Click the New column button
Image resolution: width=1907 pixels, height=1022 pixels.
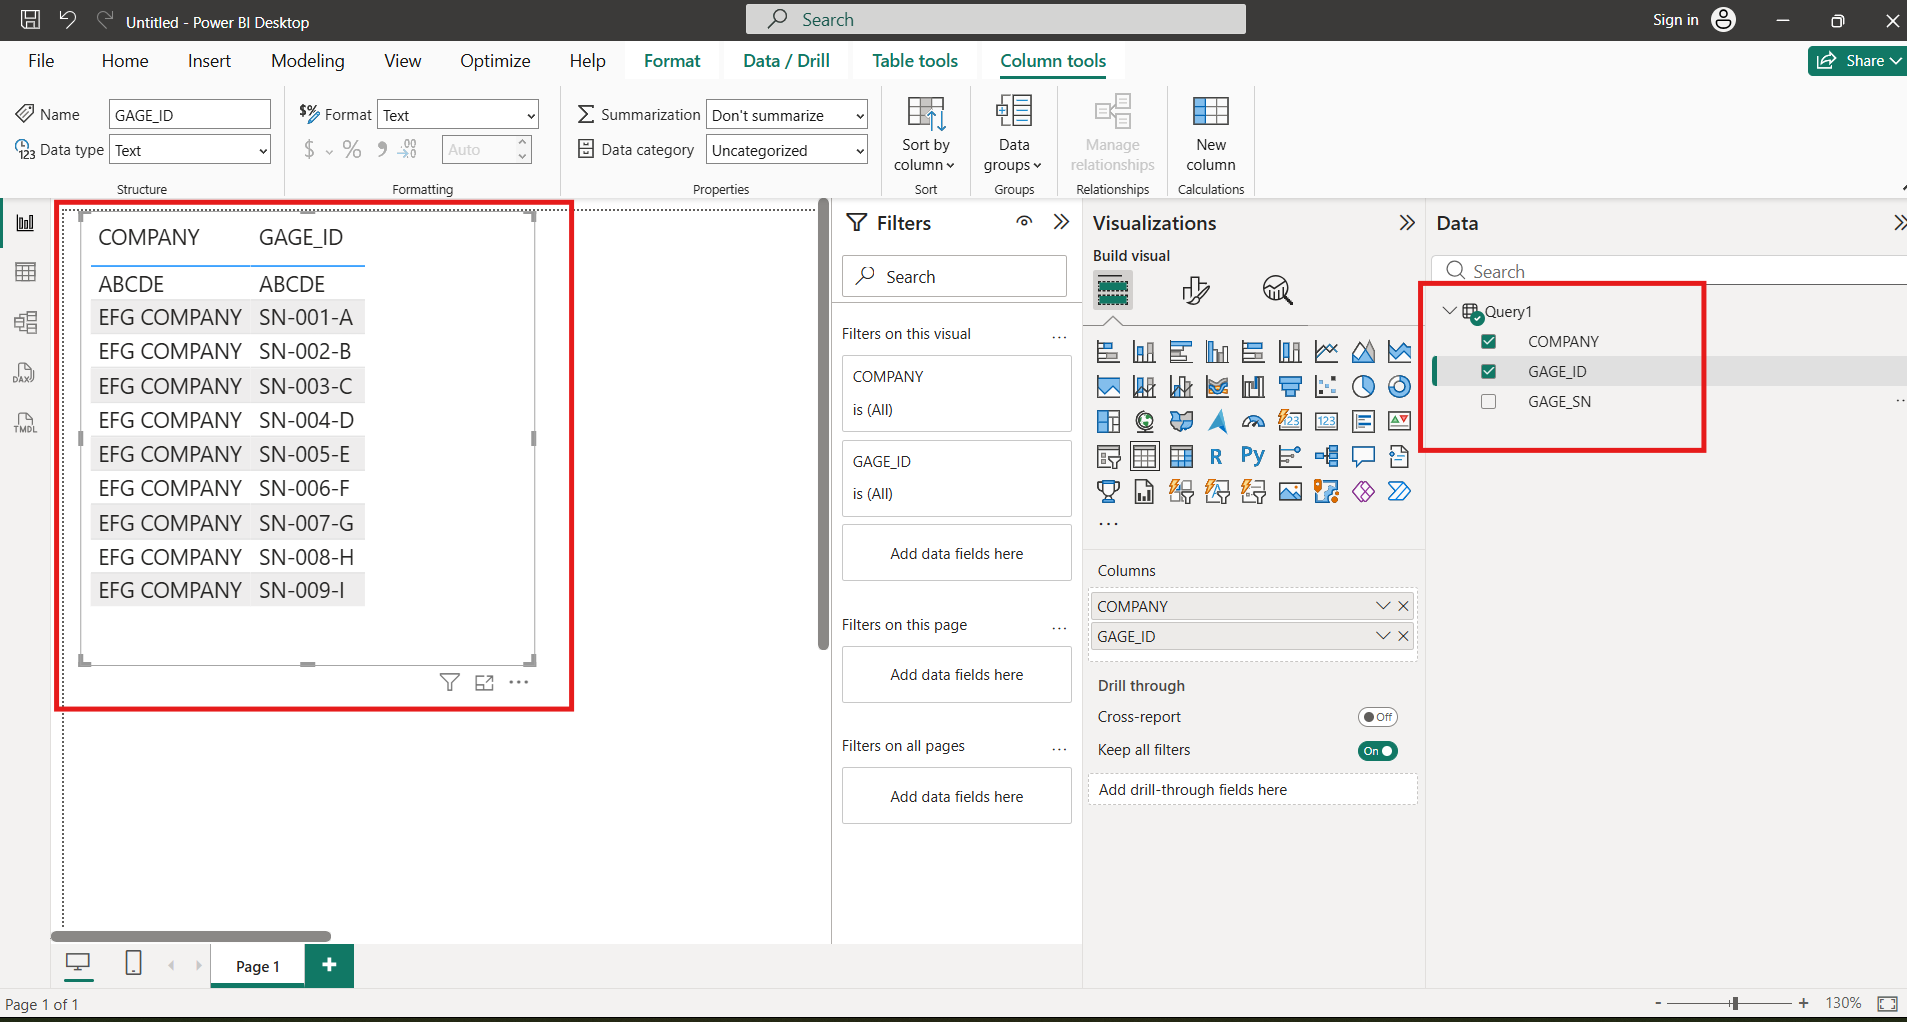tap(1210, 135)
